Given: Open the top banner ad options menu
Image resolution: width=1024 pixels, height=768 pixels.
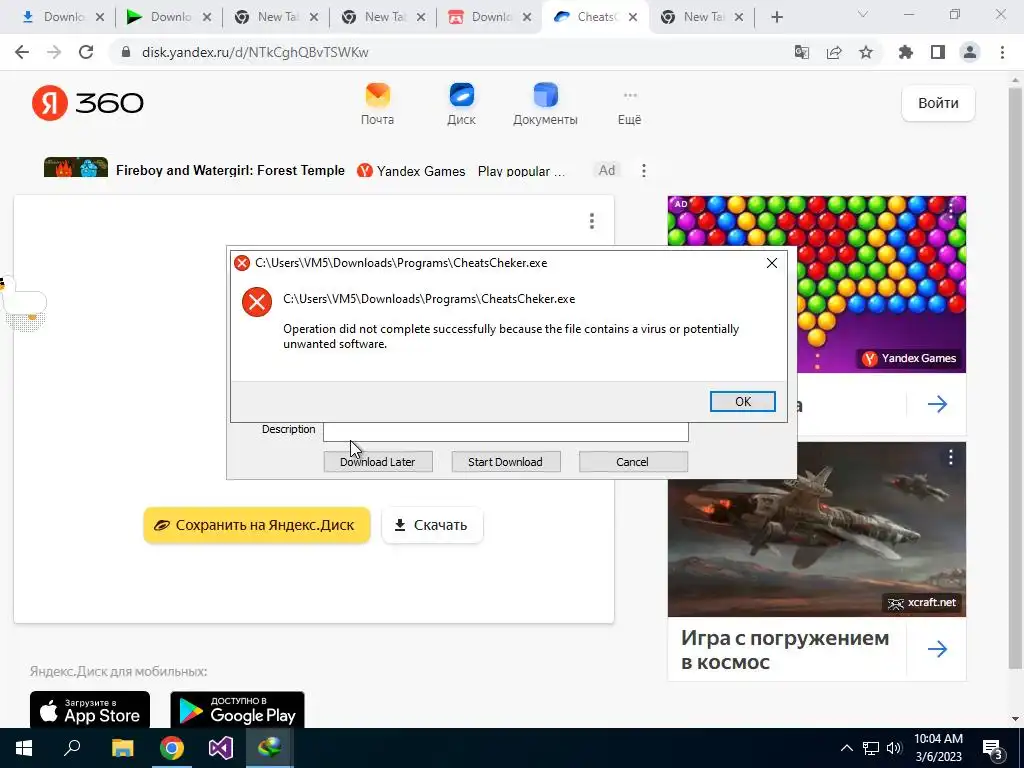Looking at the screenshot, I should click(644, 170).
